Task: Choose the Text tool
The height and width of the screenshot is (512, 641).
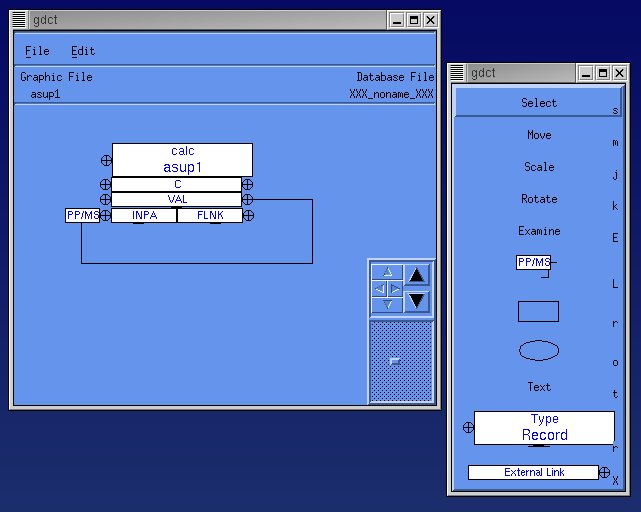Action: [x=539, y=387]
